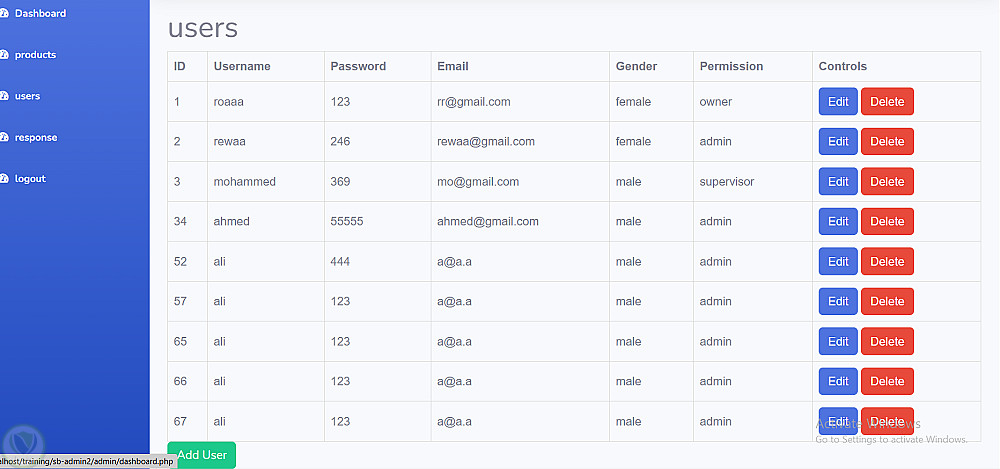
Task: Delete the user with ID 66
Action: [x=887, y=381]
